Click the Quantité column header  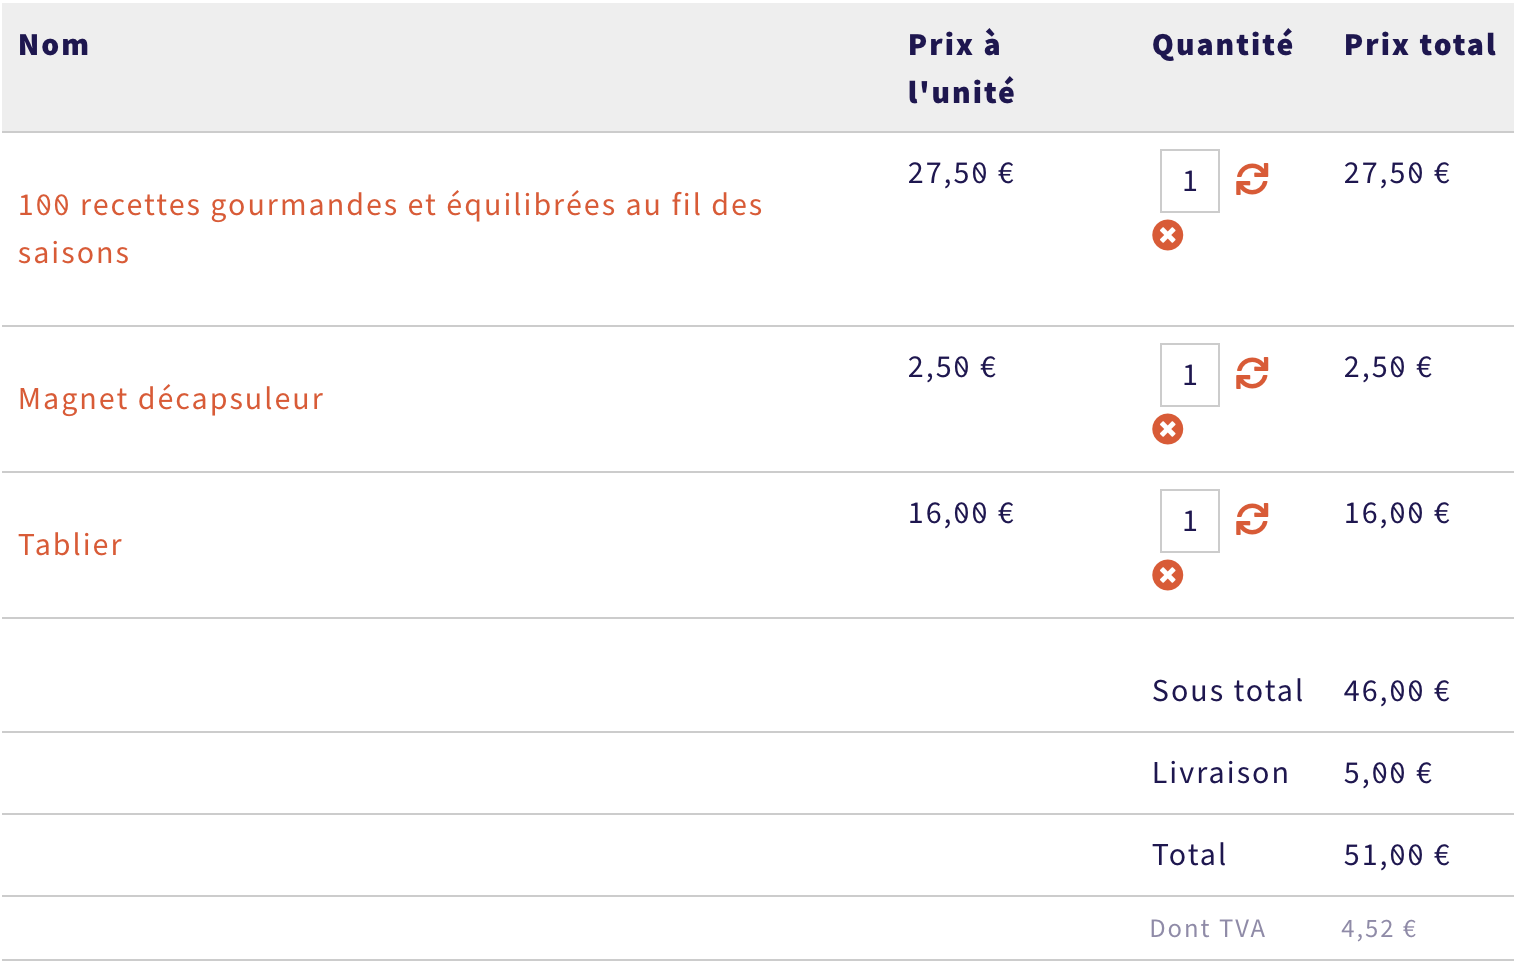pyautogui.click(x=1222, y=45)
